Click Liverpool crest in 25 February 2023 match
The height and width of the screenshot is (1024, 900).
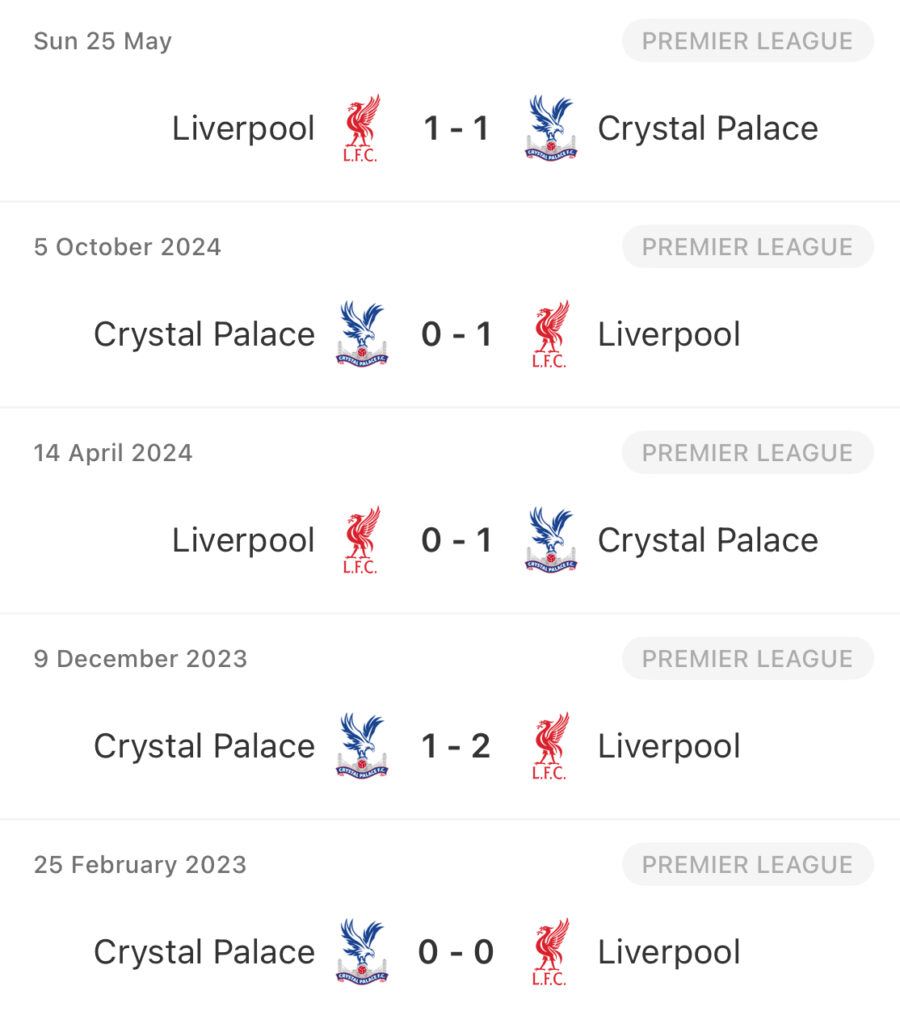pyautogui.click(x=550, y=952)
